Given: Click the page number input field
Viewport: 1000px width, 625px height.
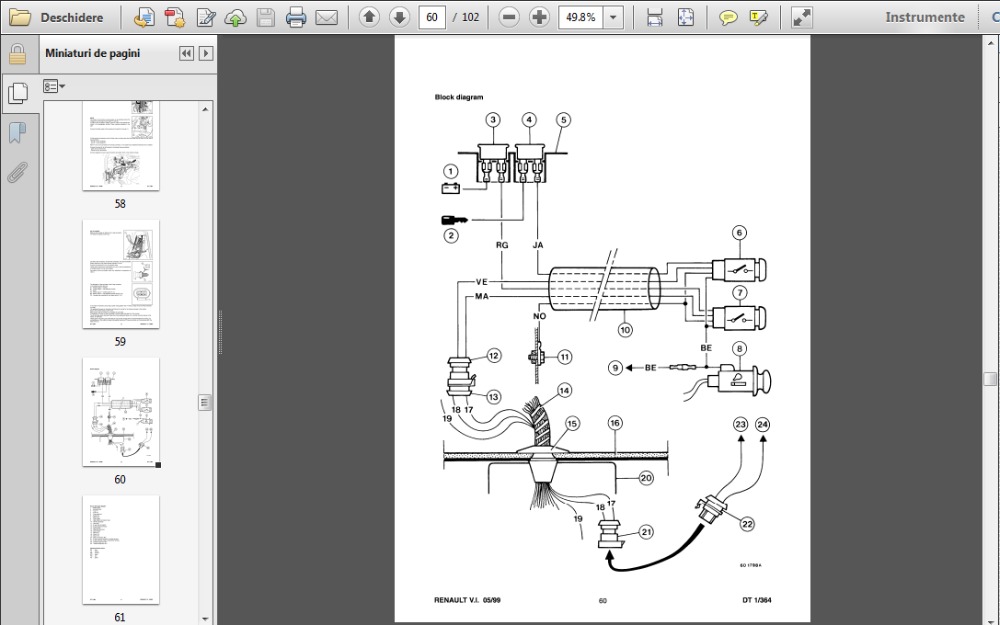Looking at the screenshot, I should pos(433,17).
